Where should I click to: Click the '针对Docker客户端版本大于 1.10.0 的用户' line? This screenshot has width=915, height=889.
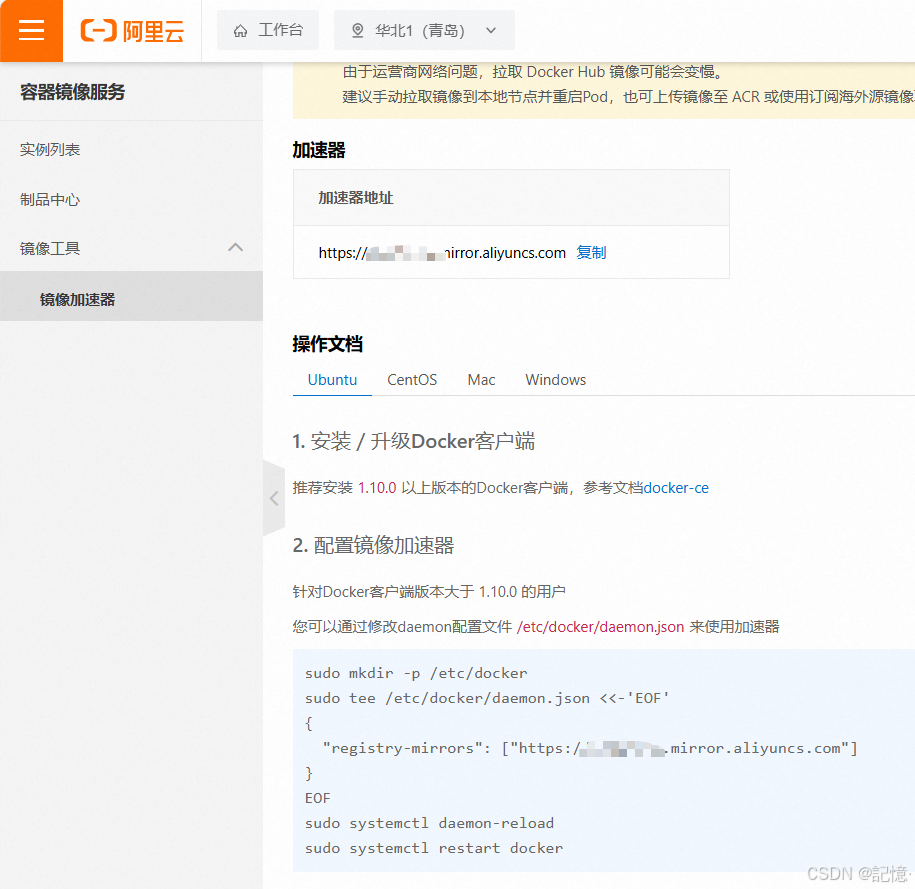tap(429, 592)
